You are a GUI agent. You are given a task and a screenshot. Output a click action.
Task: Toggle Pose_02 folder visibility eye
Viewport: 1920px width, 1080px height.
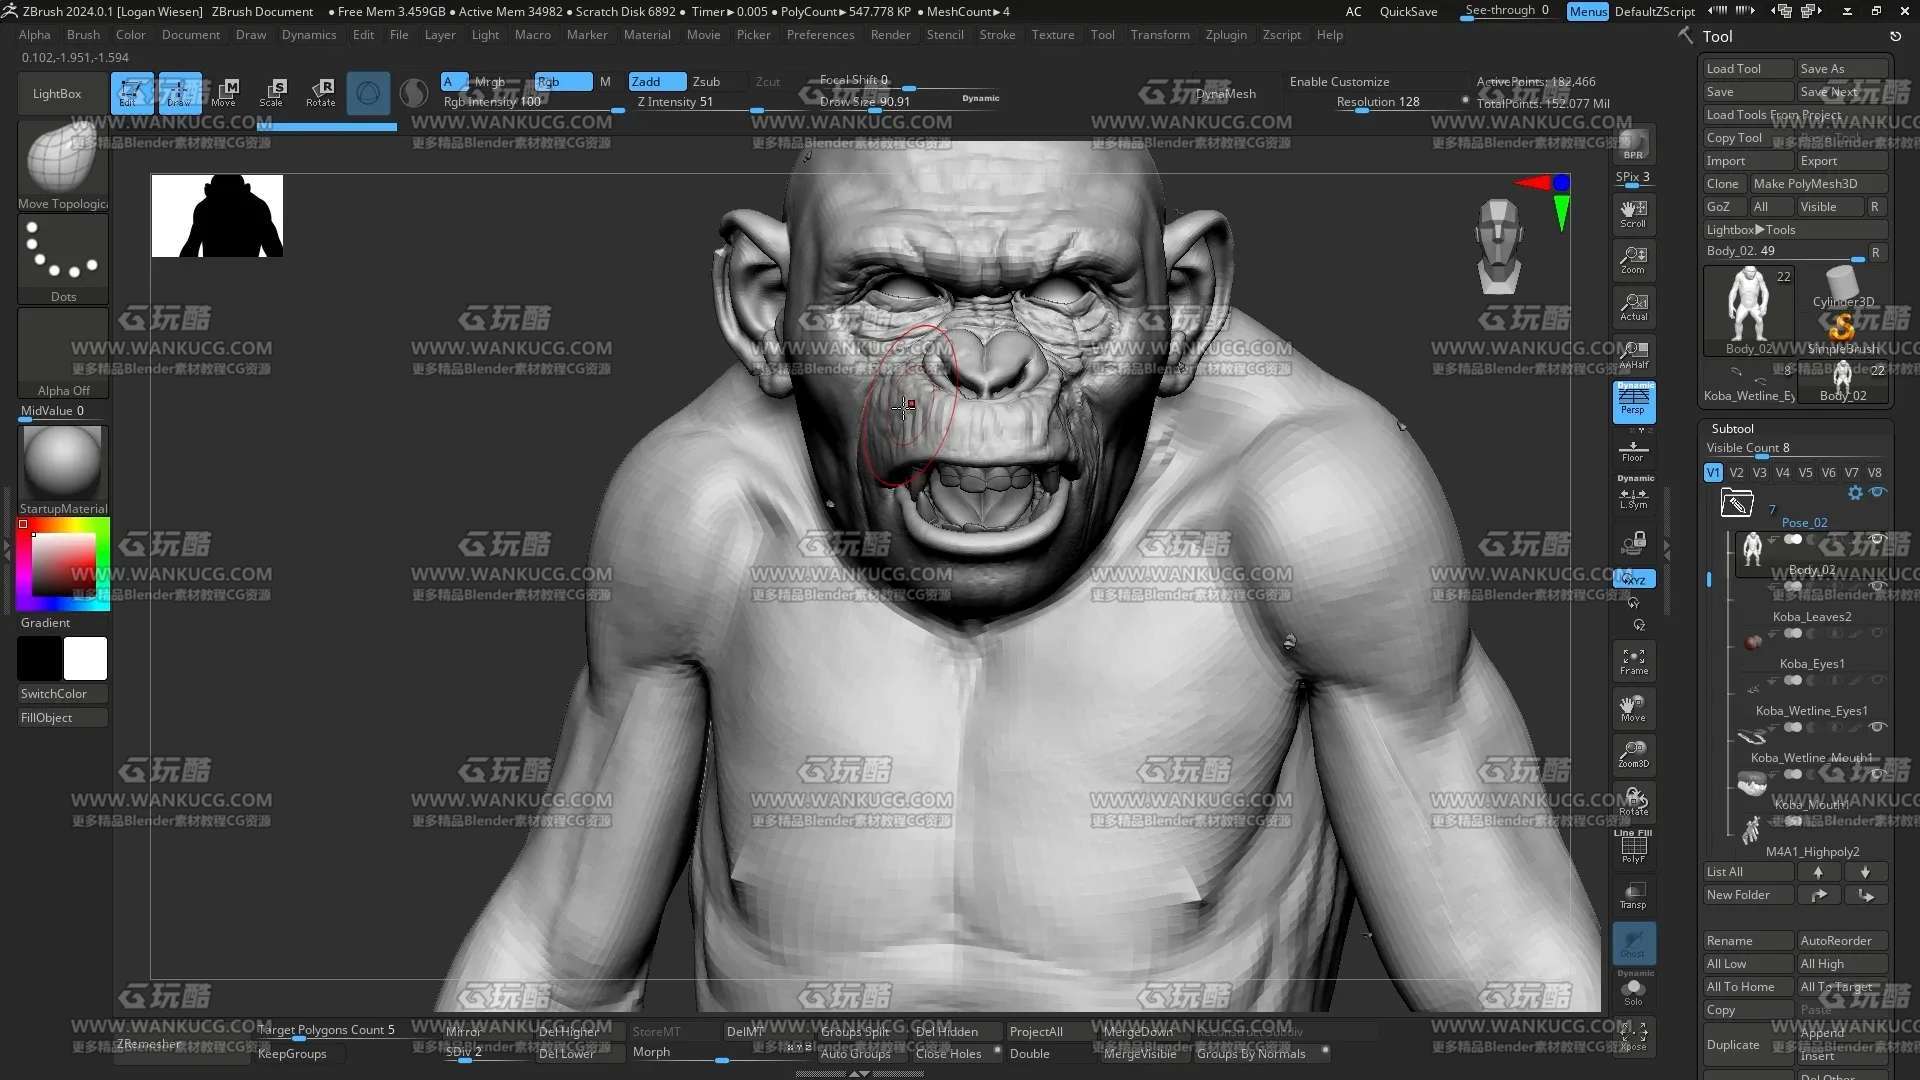1878,492
